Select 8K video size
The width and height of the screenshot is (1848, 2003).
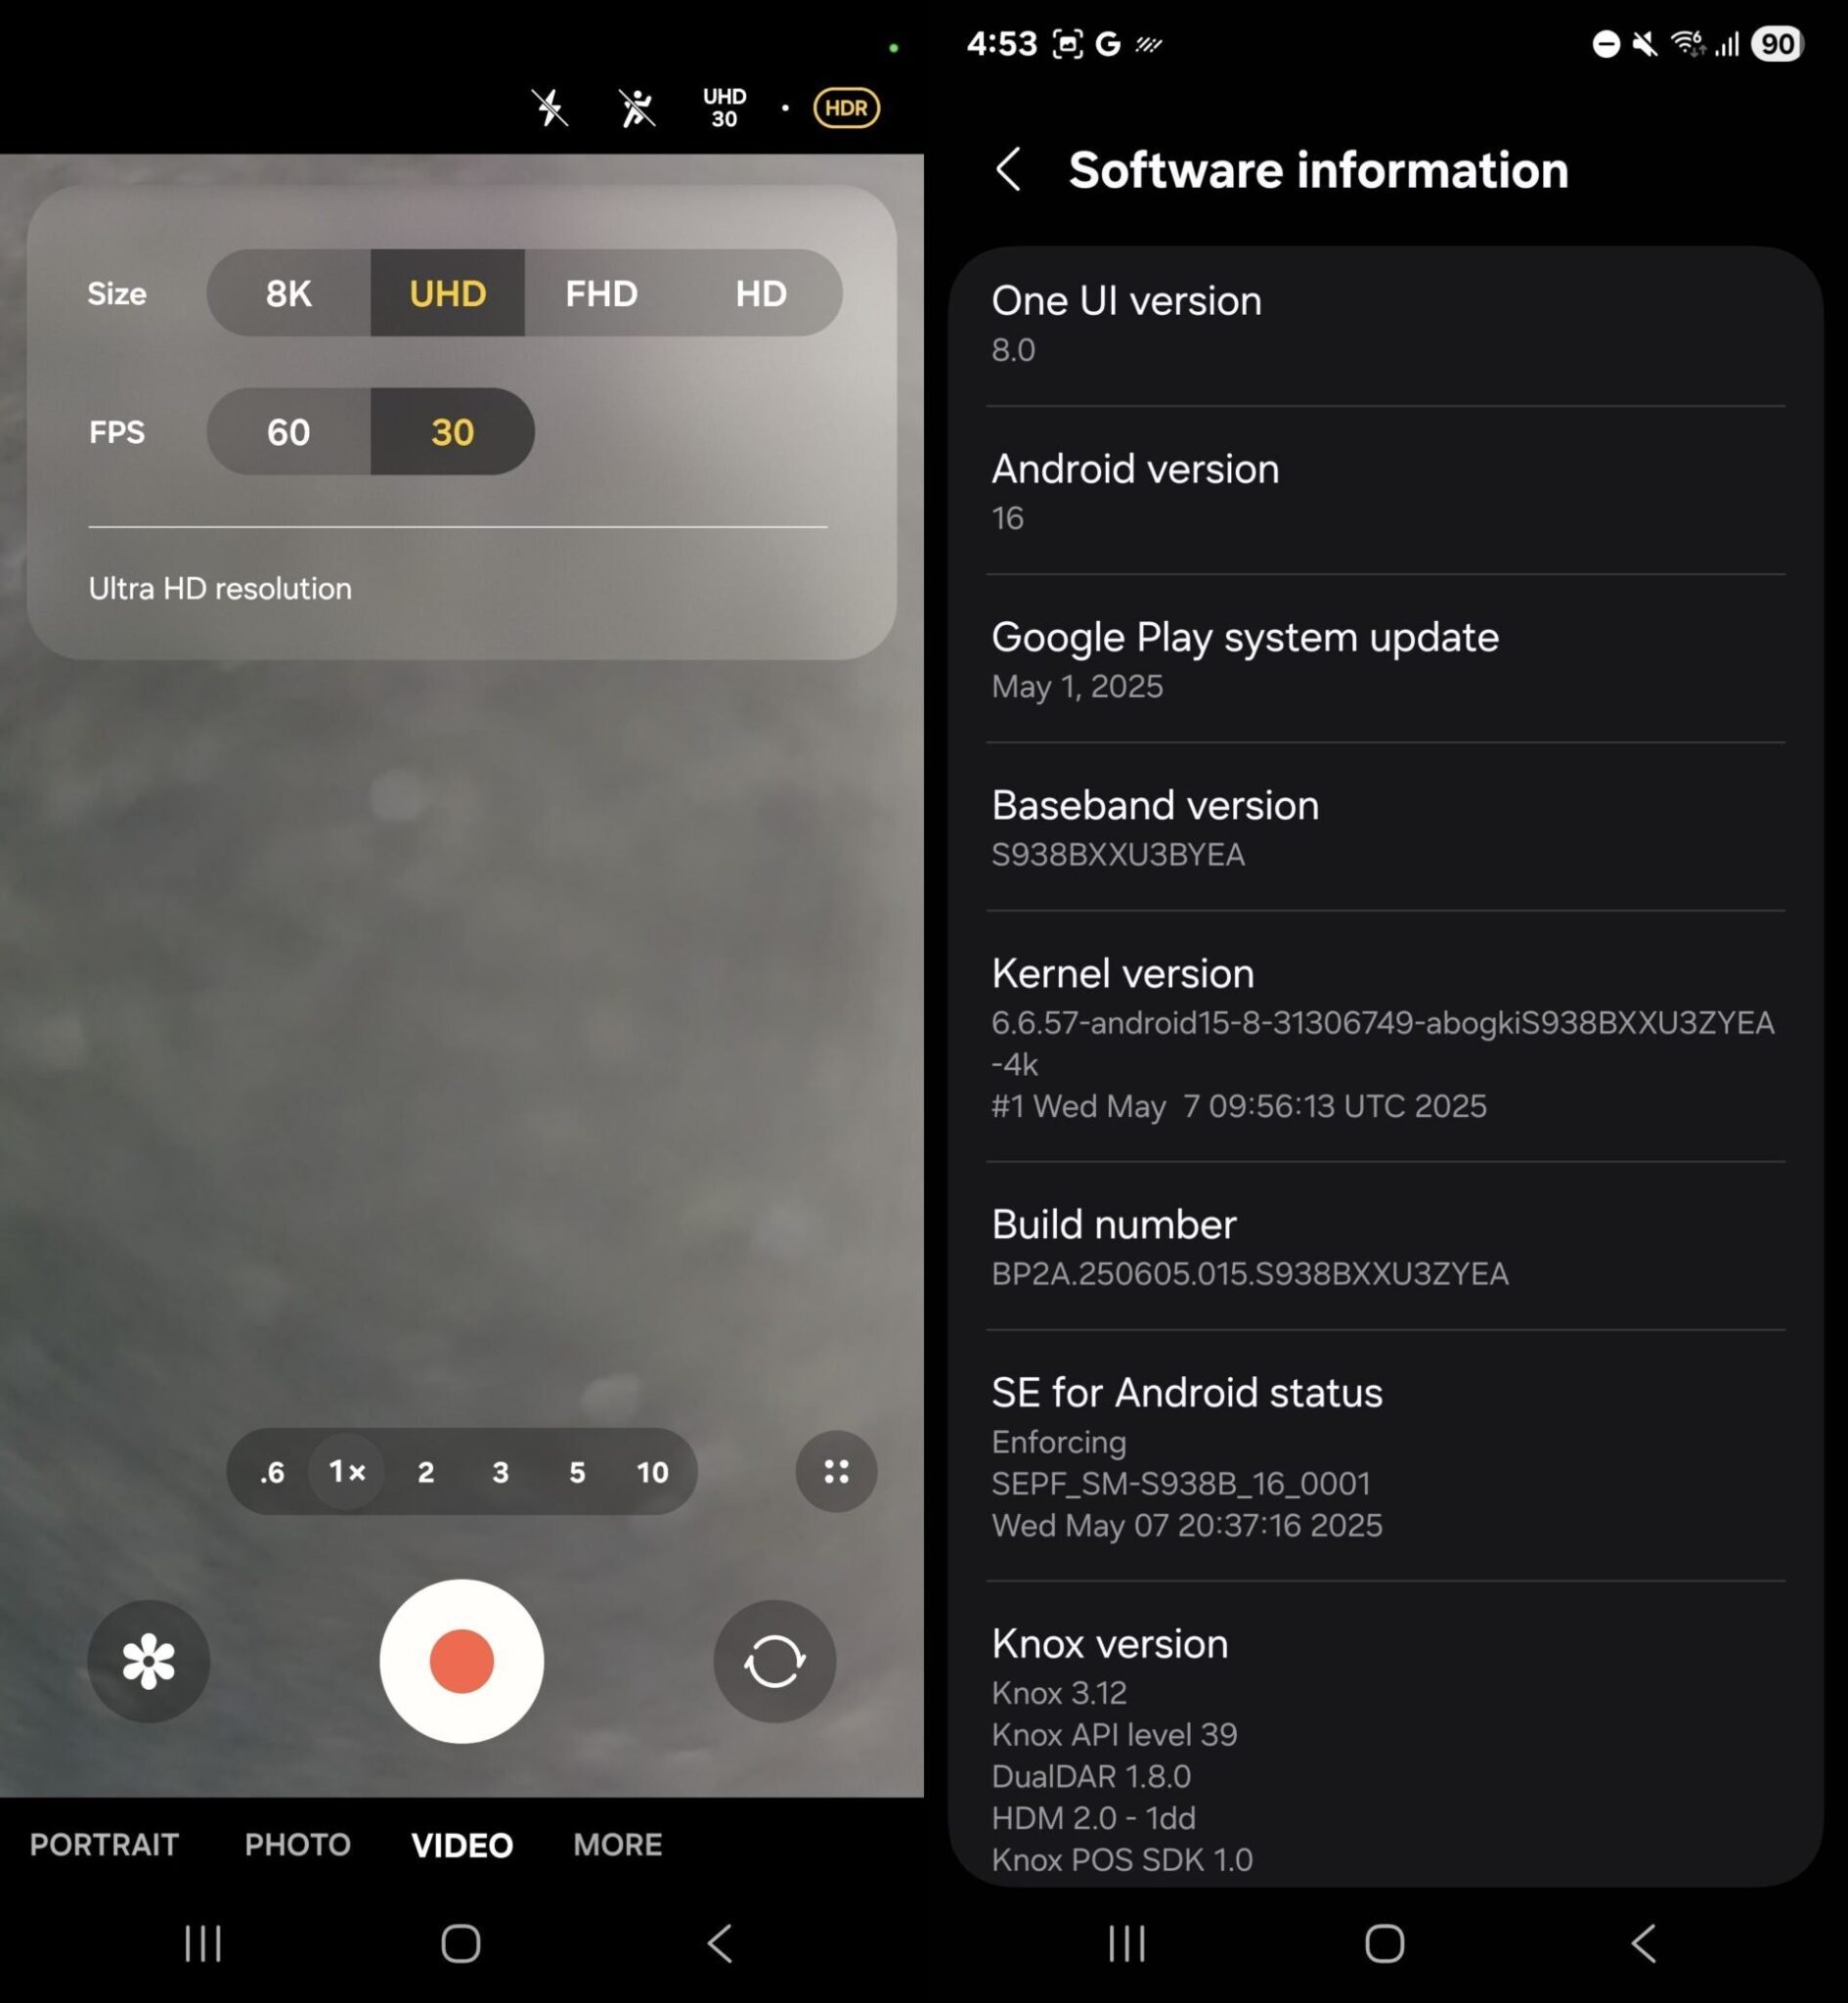(287, 293)
